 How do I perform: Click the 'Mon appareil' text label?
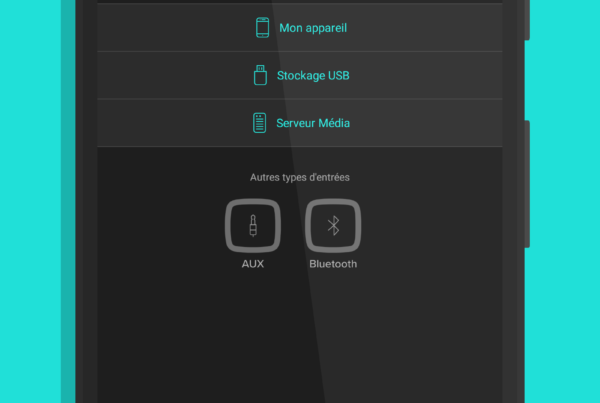coord(313,28)
